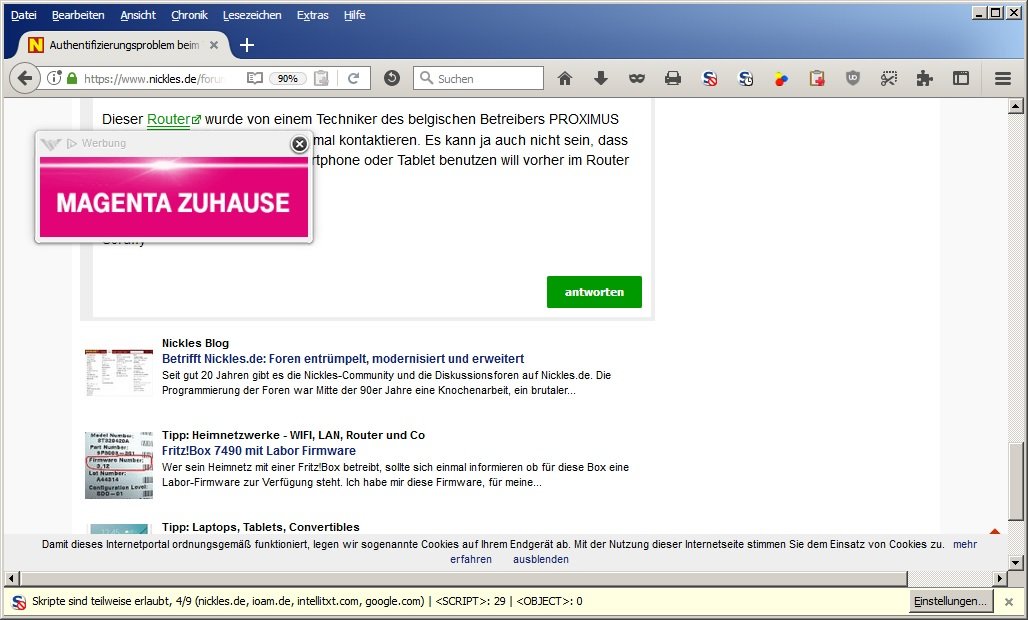Screen dimensions: 1028x620
Task: Go to the home page icon
Action: [x=564, y=79]
